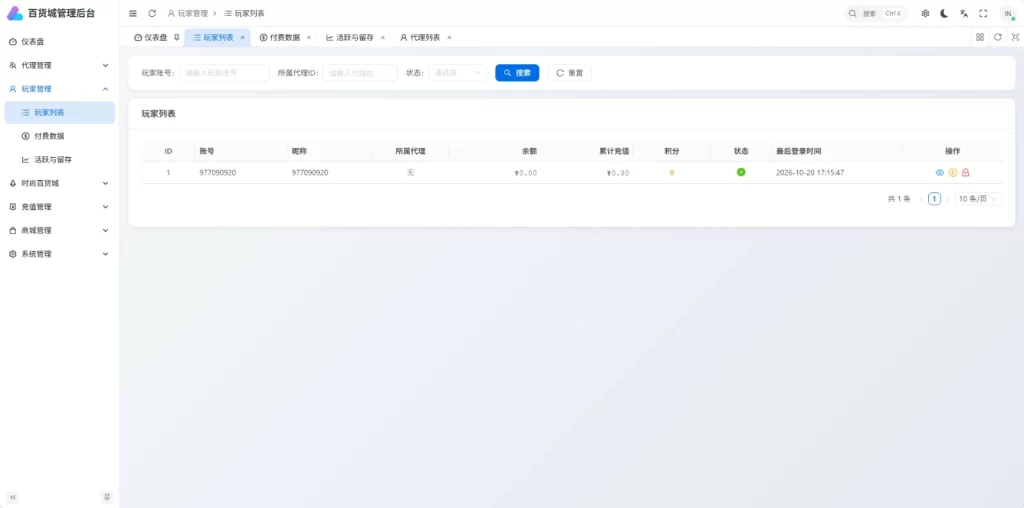
Task: Collapse the 玩家管理 sidebar menu
Action: pos(60,89)
